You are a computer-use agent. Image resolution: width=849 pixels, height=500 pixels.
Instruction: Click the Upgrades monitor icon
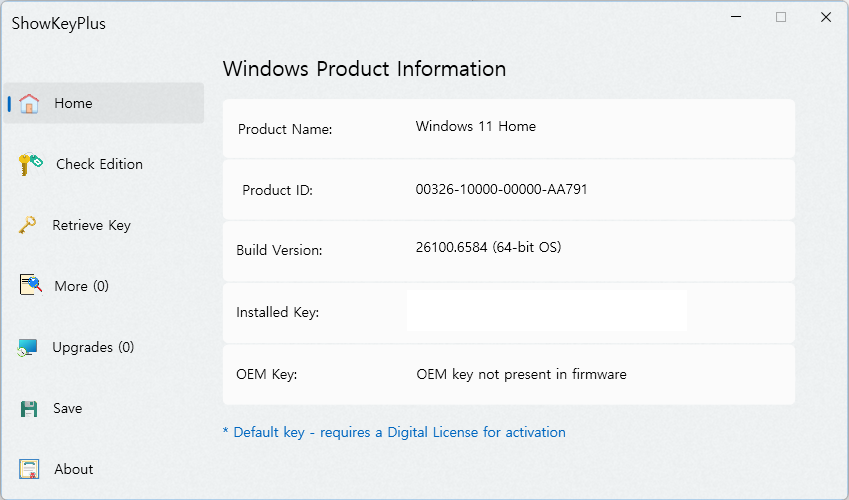(x=27, y=347)
